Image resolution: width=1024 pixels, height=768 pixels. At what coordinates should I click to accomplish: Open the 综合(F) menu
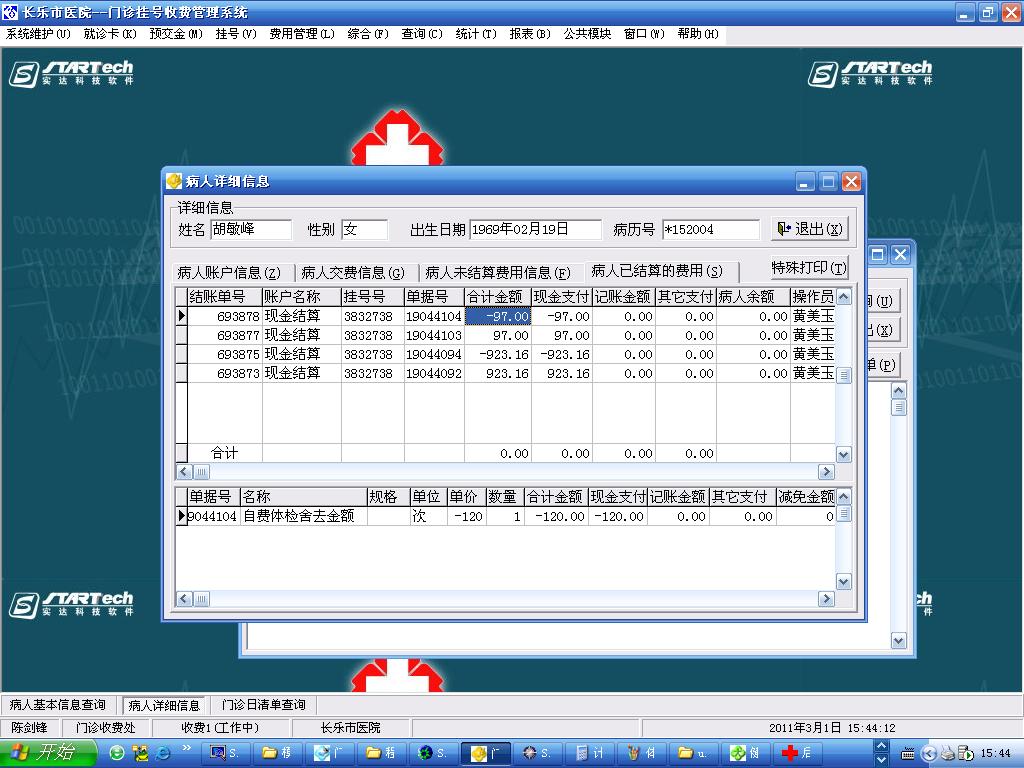click(368, 33)
